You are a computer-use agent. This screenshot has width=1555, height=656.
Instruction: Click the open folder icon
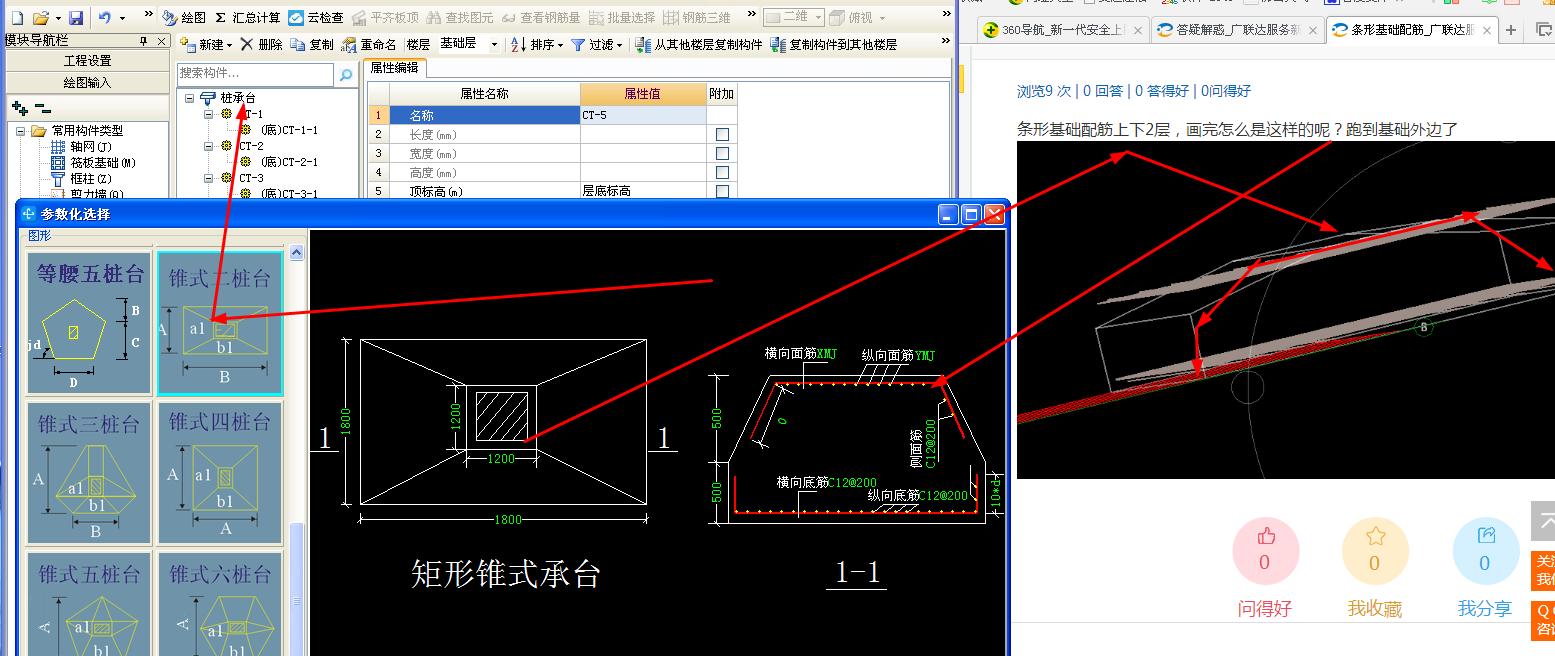pos(39,18)
